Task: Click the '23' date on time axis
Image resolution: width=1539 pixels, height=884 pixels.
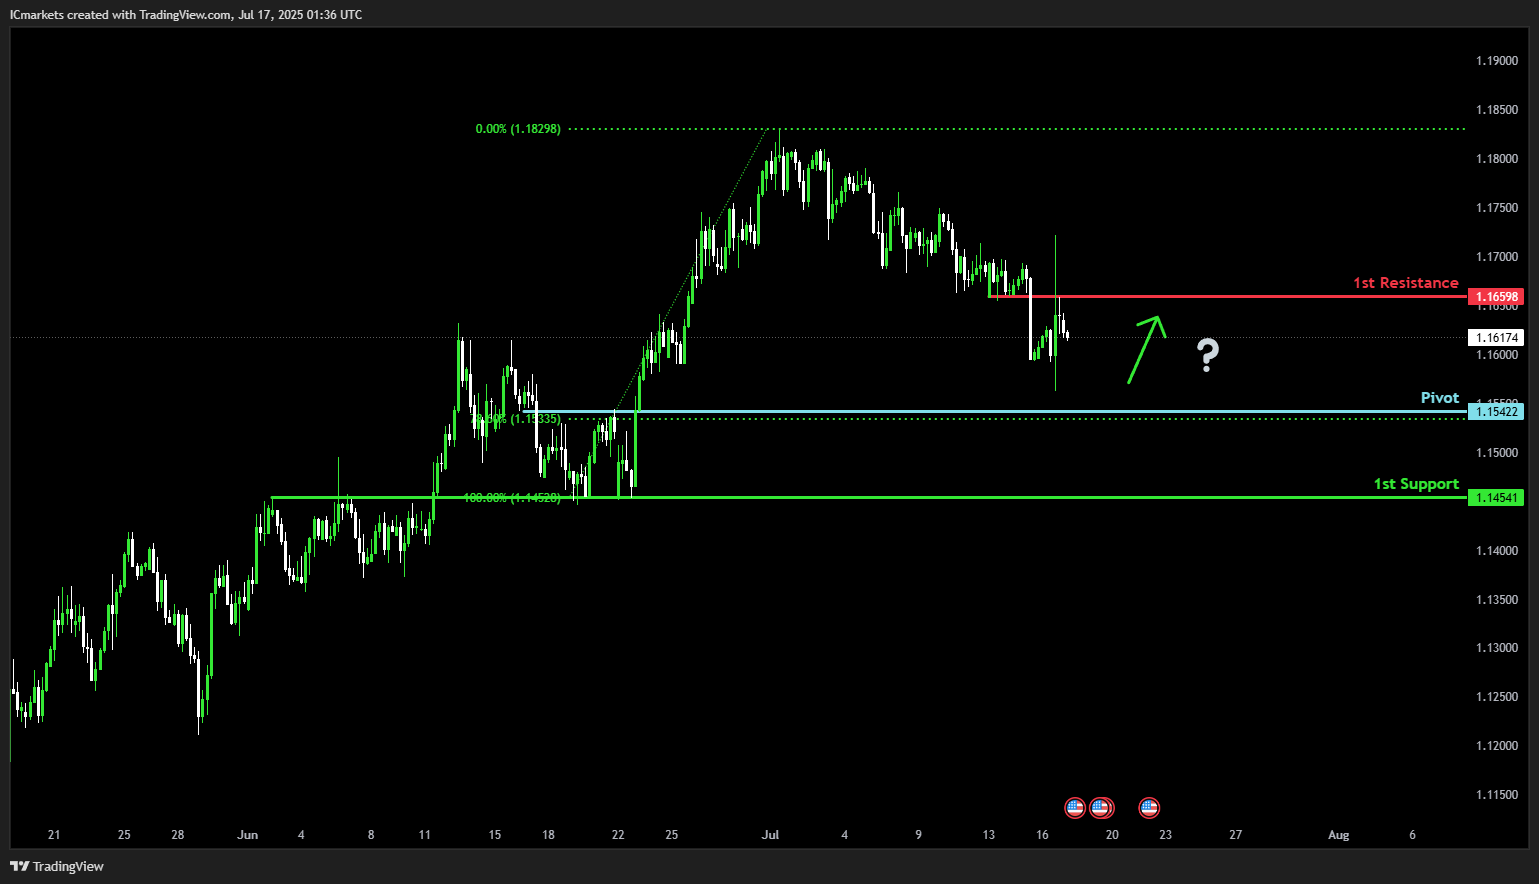Action: point(1165,835)
